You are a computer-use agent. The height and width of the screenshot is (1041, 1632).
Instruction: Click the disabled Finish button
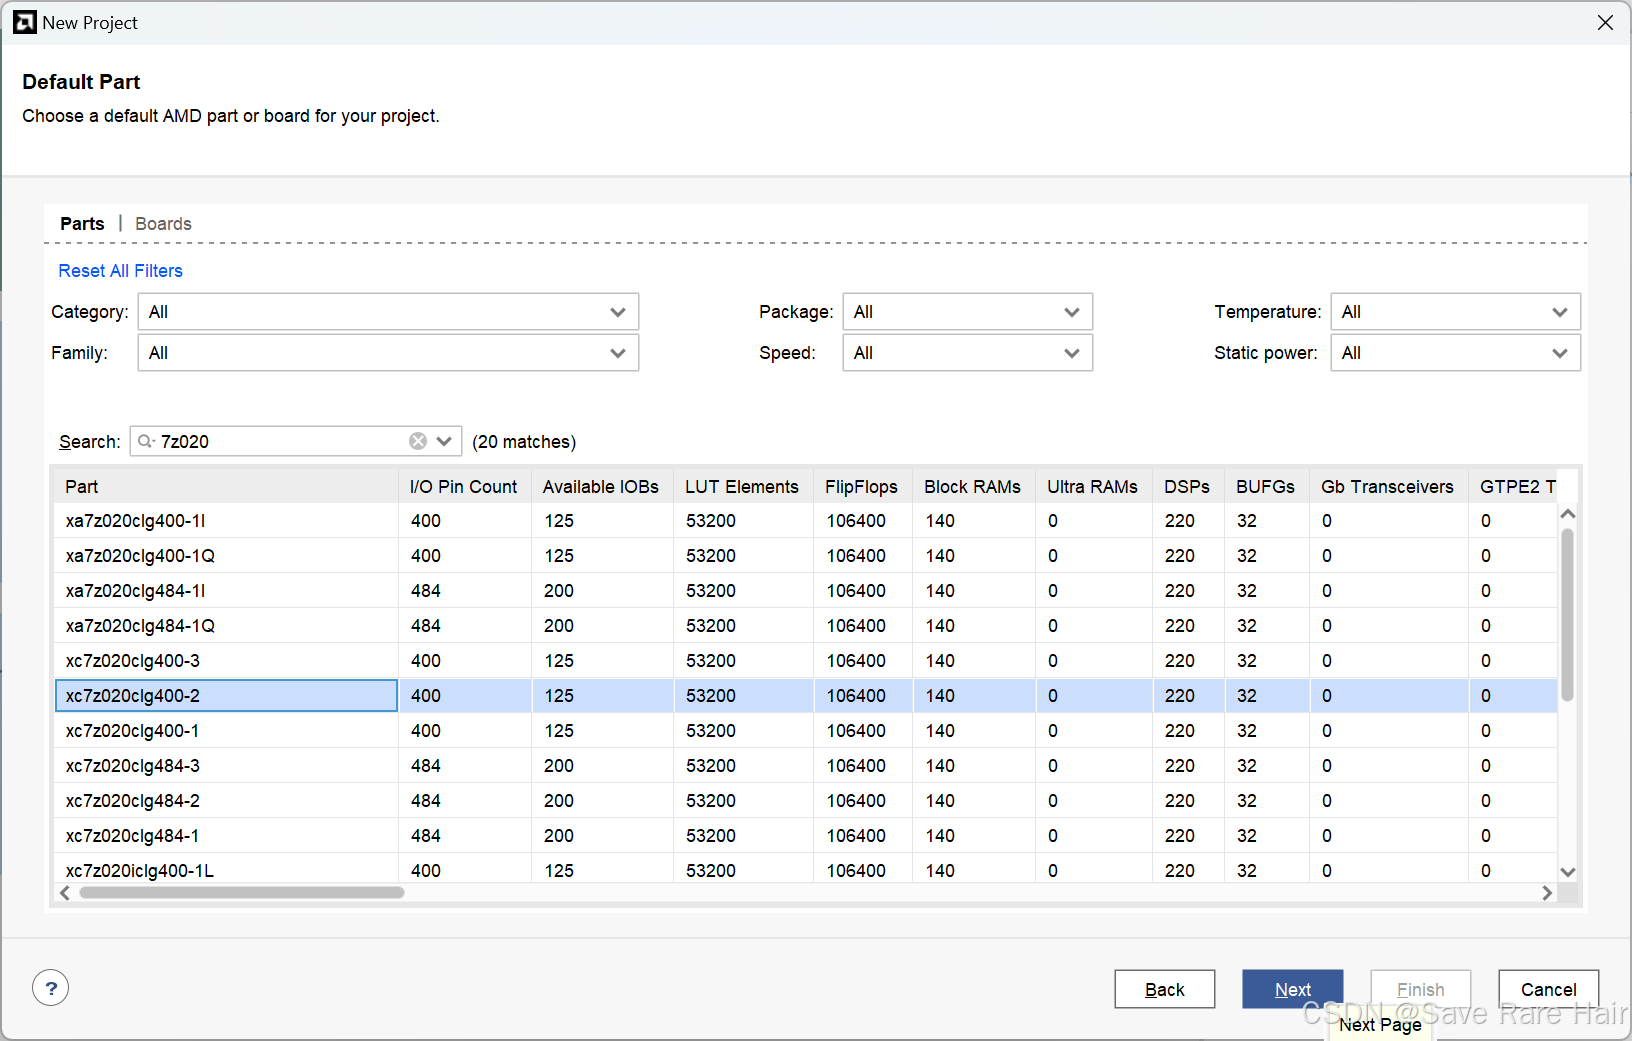(x=1421, y=989)
